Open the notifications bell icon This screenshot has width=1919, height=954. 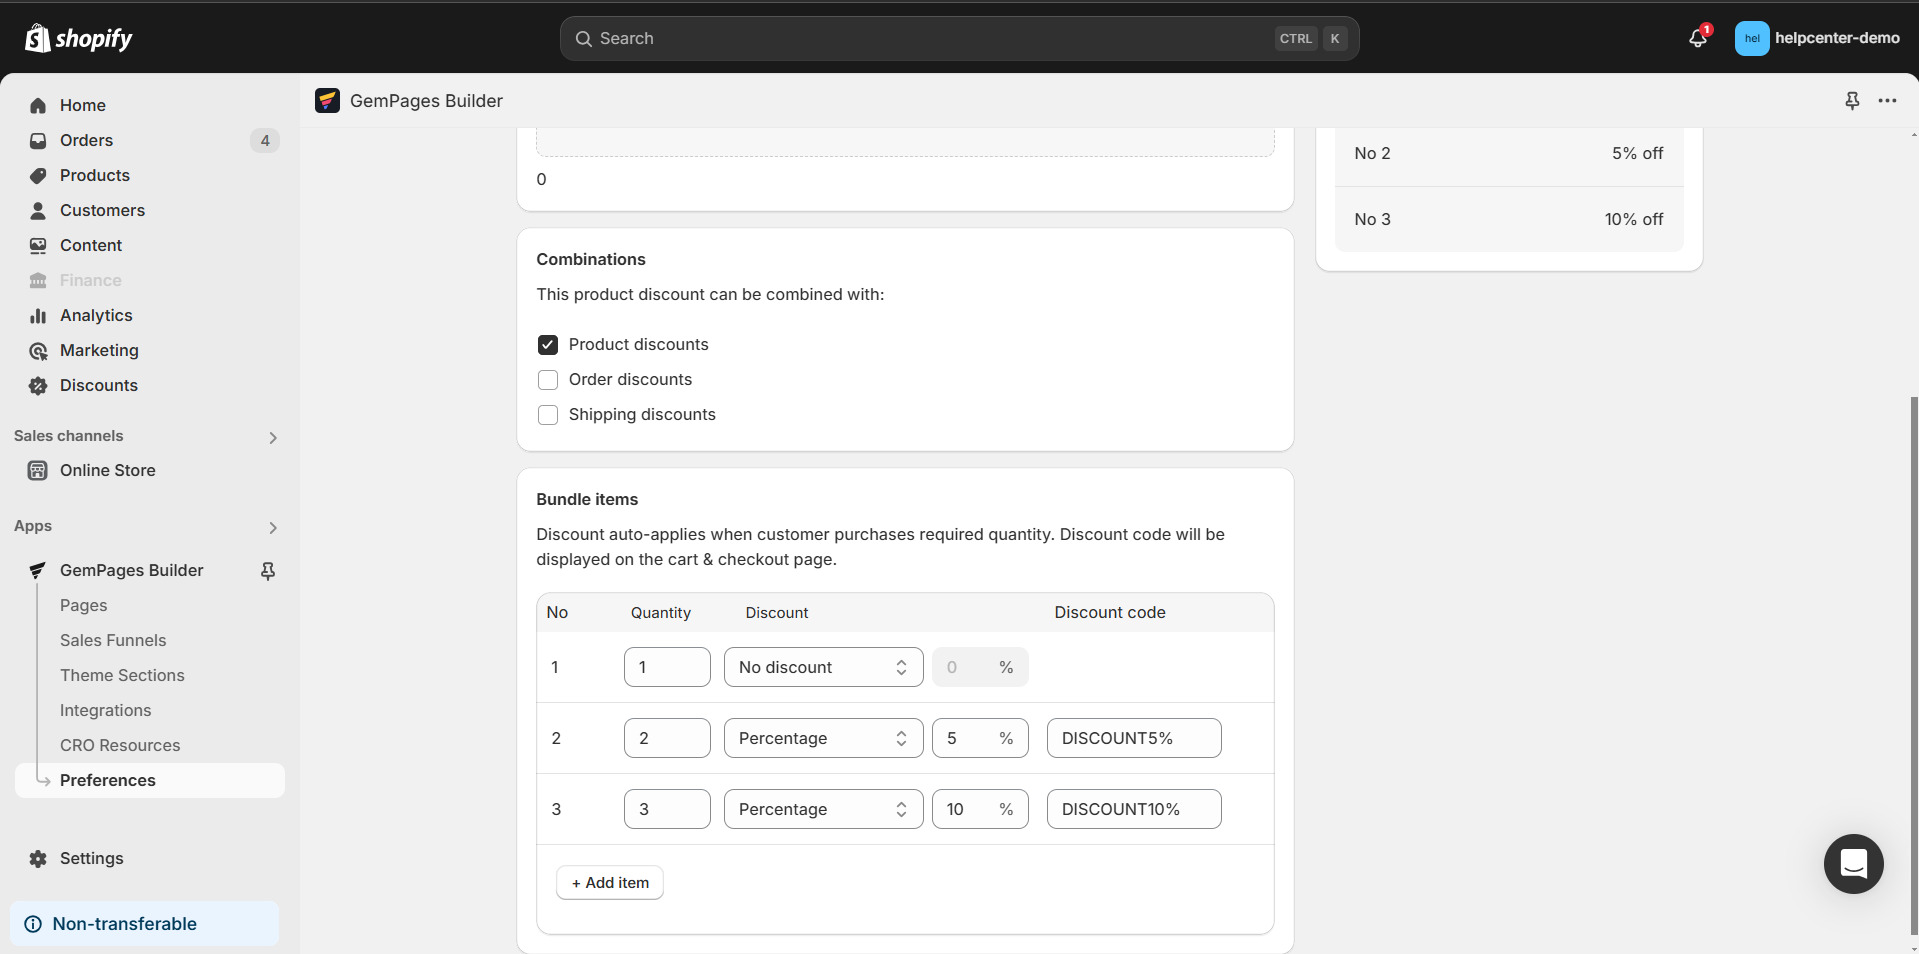click(1697, 39)
